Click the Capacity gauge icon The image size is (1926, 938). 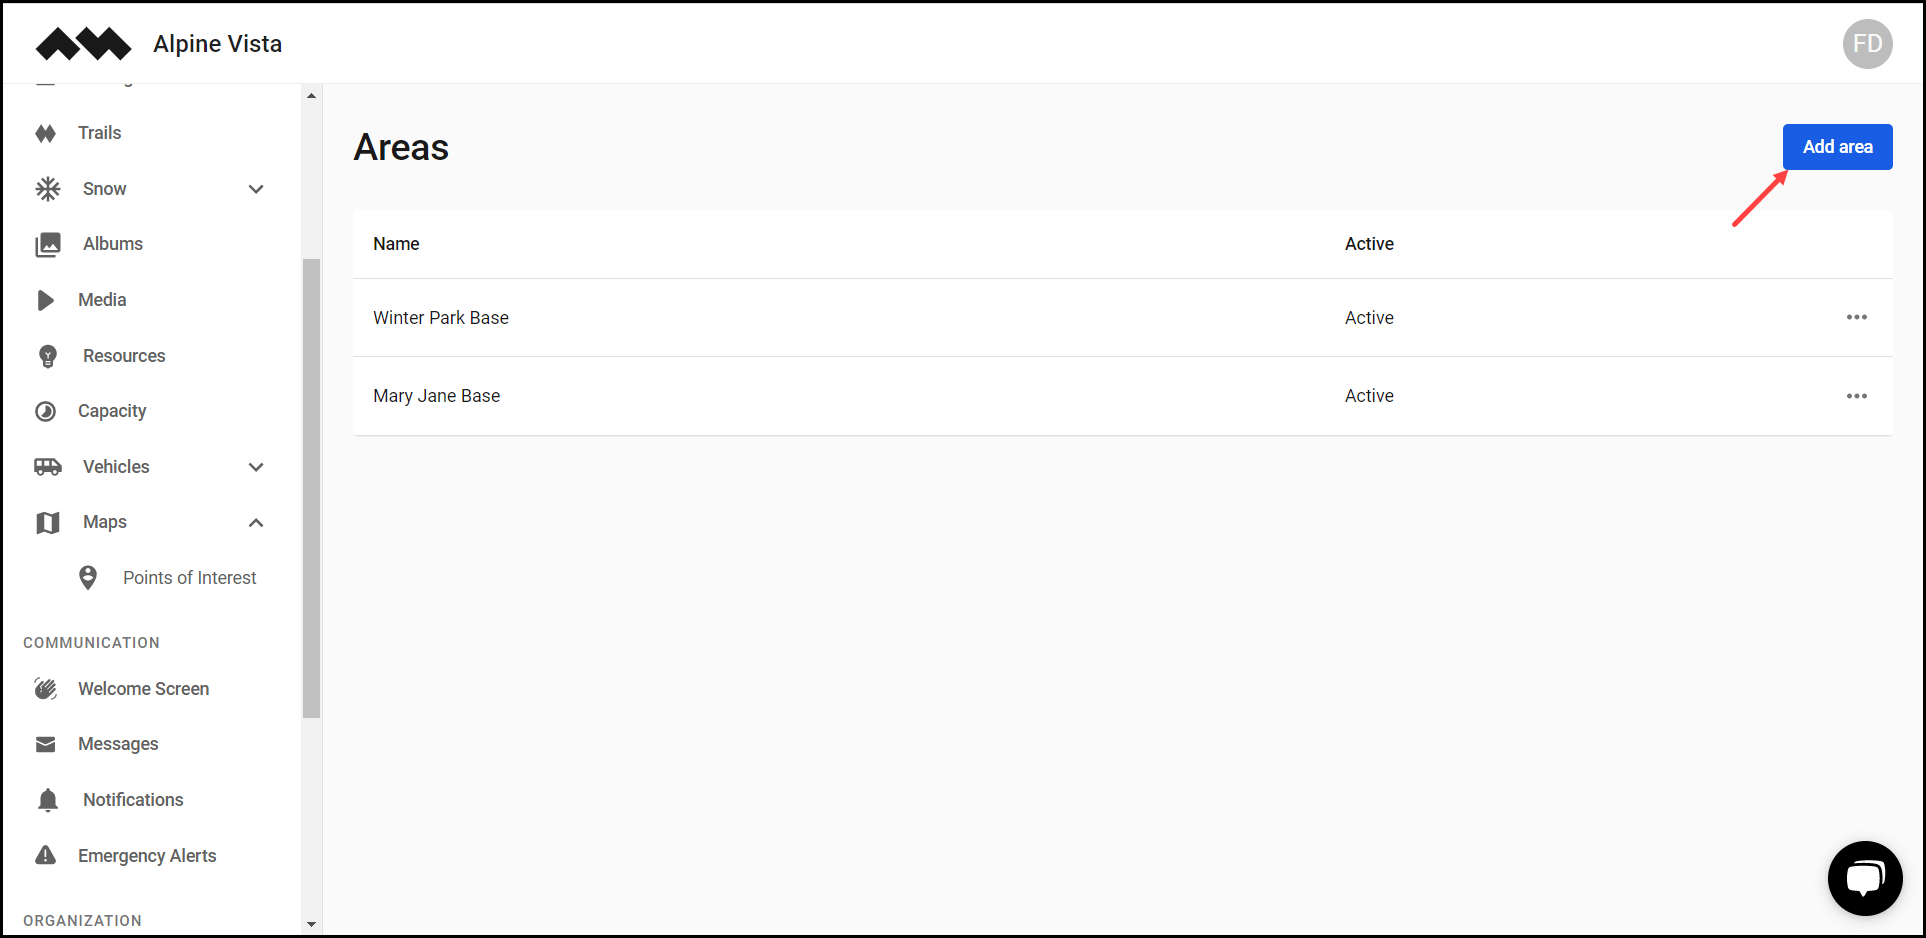[46, 411]
